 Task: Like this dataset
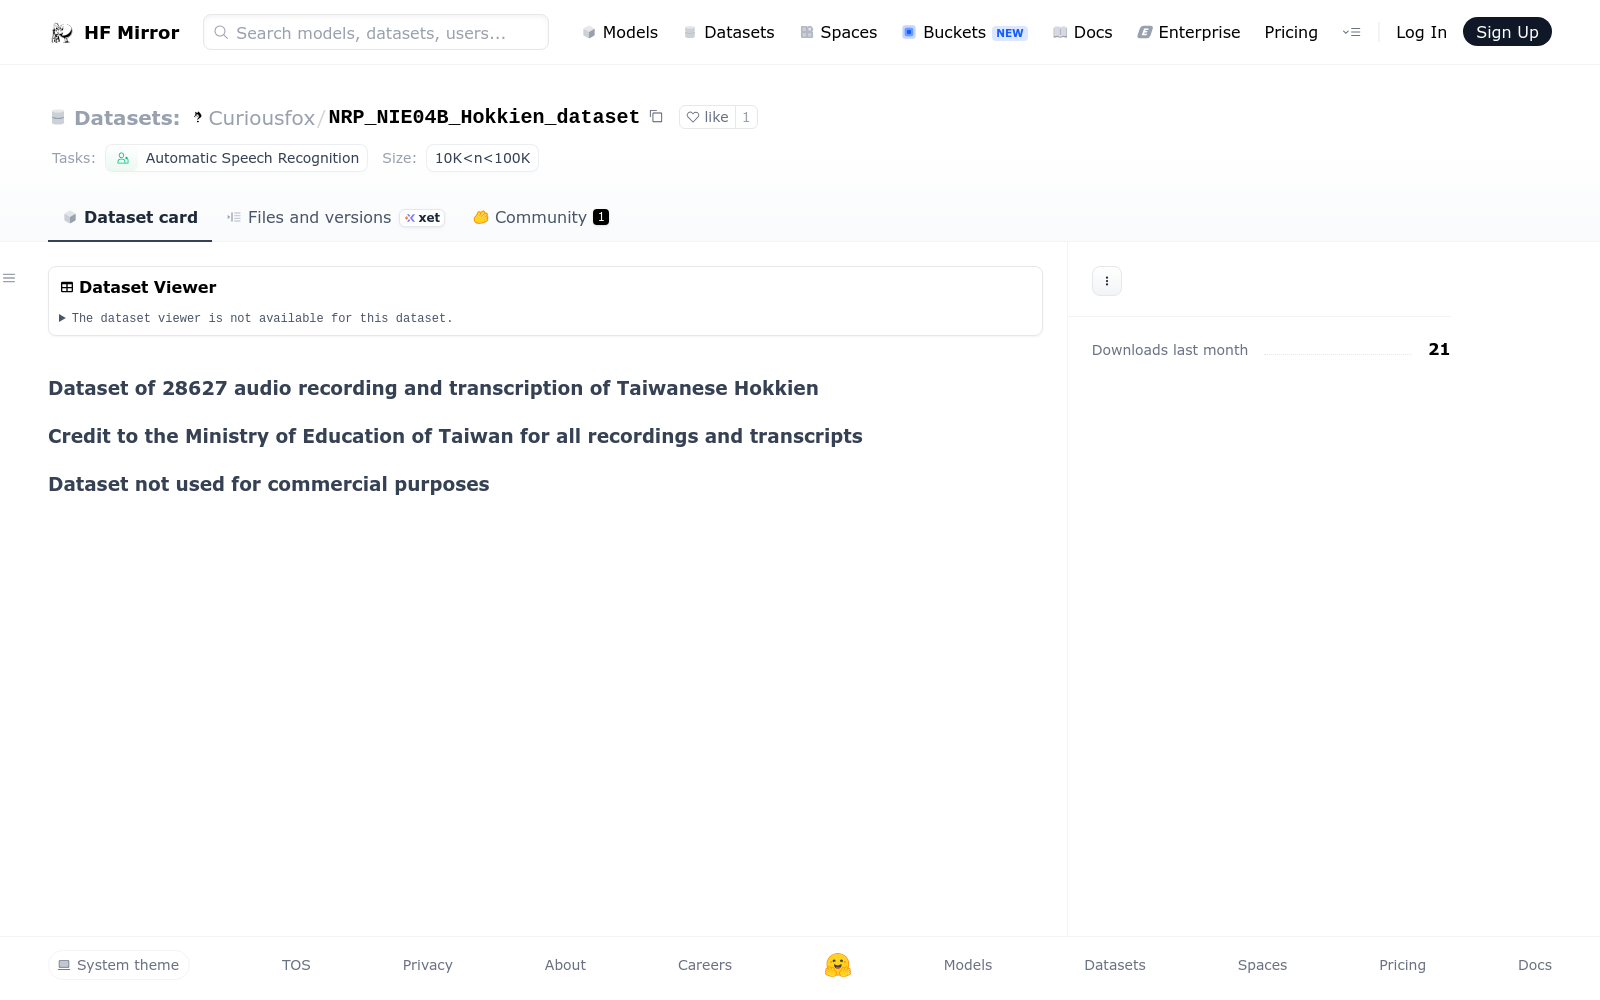tap(707, 117)
